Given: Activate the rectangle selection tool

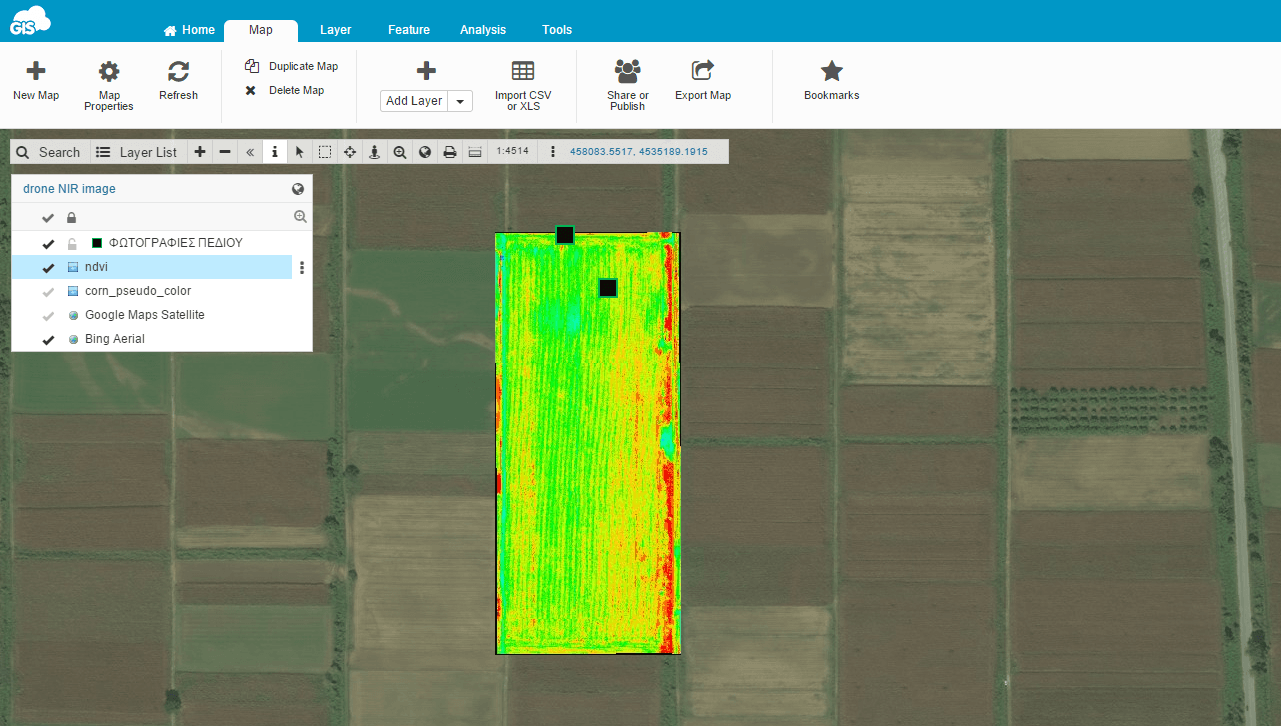Looking at the screenshot, I should pos(325,152).
